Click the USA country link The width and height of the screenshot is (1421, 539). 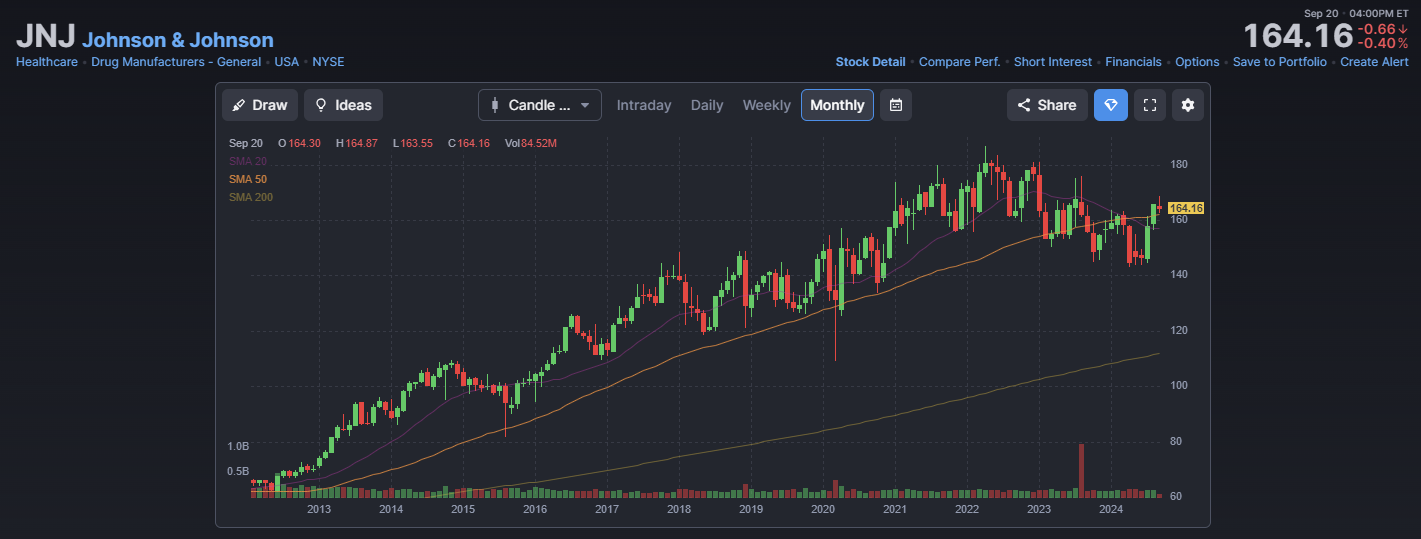point(287,62)
